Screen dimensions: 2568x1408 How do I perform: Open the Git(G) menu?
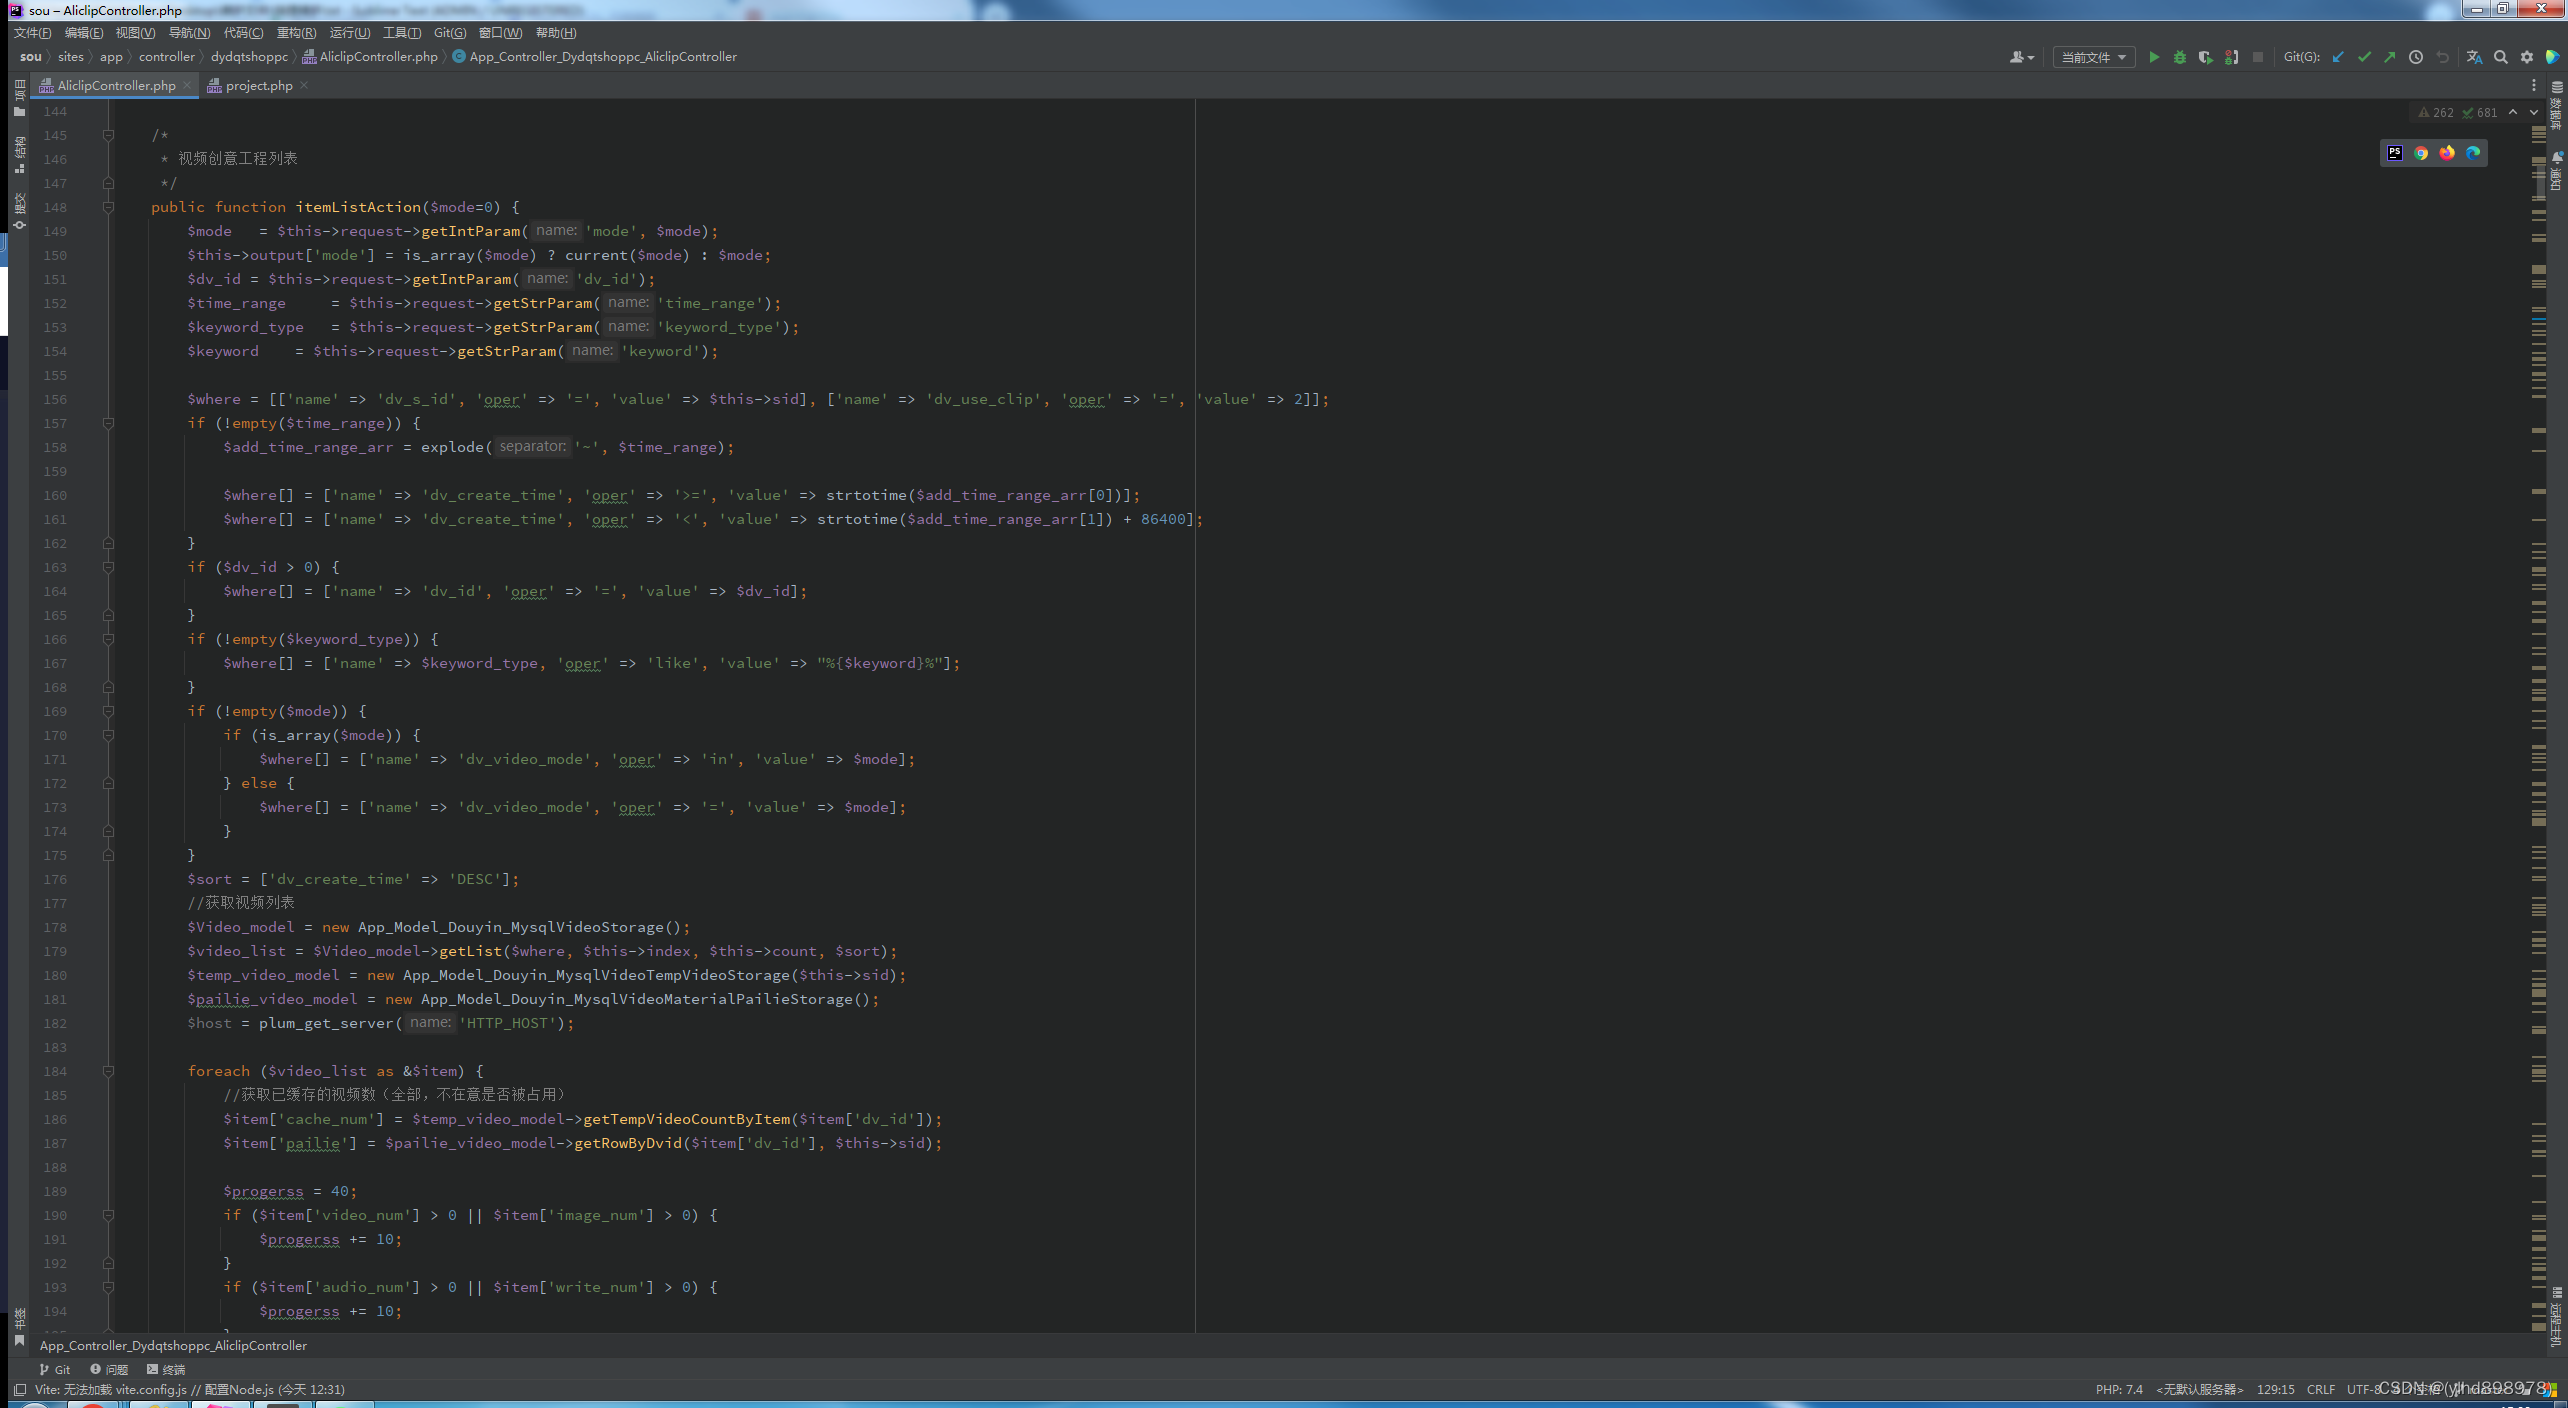pos(450,33)
